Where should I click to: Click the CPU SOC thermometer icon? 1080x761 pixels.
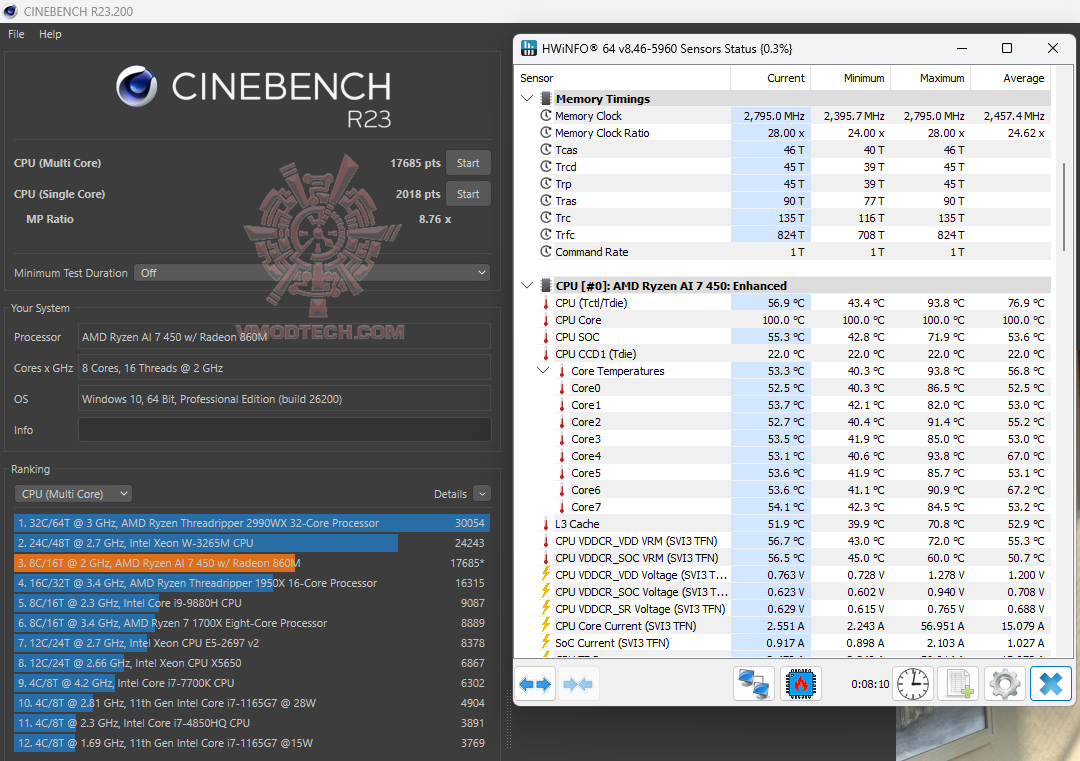546,337
